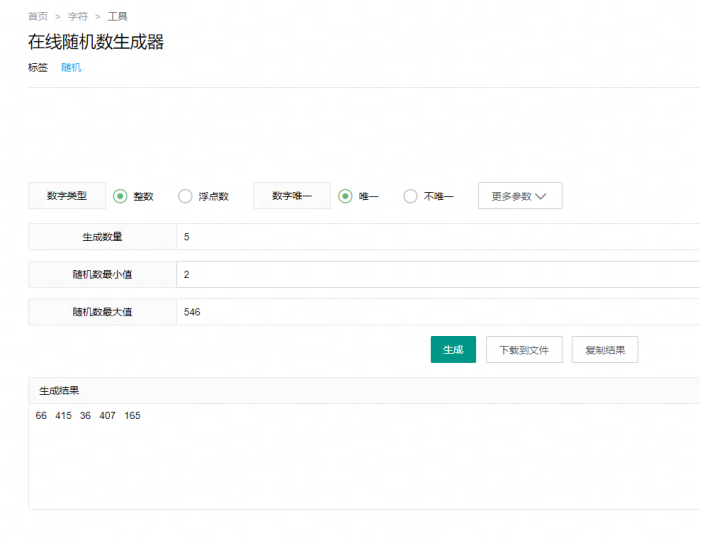701x539 pixels.
Task: Expand the 更多参数 dropdown
Action: [520, 196]
